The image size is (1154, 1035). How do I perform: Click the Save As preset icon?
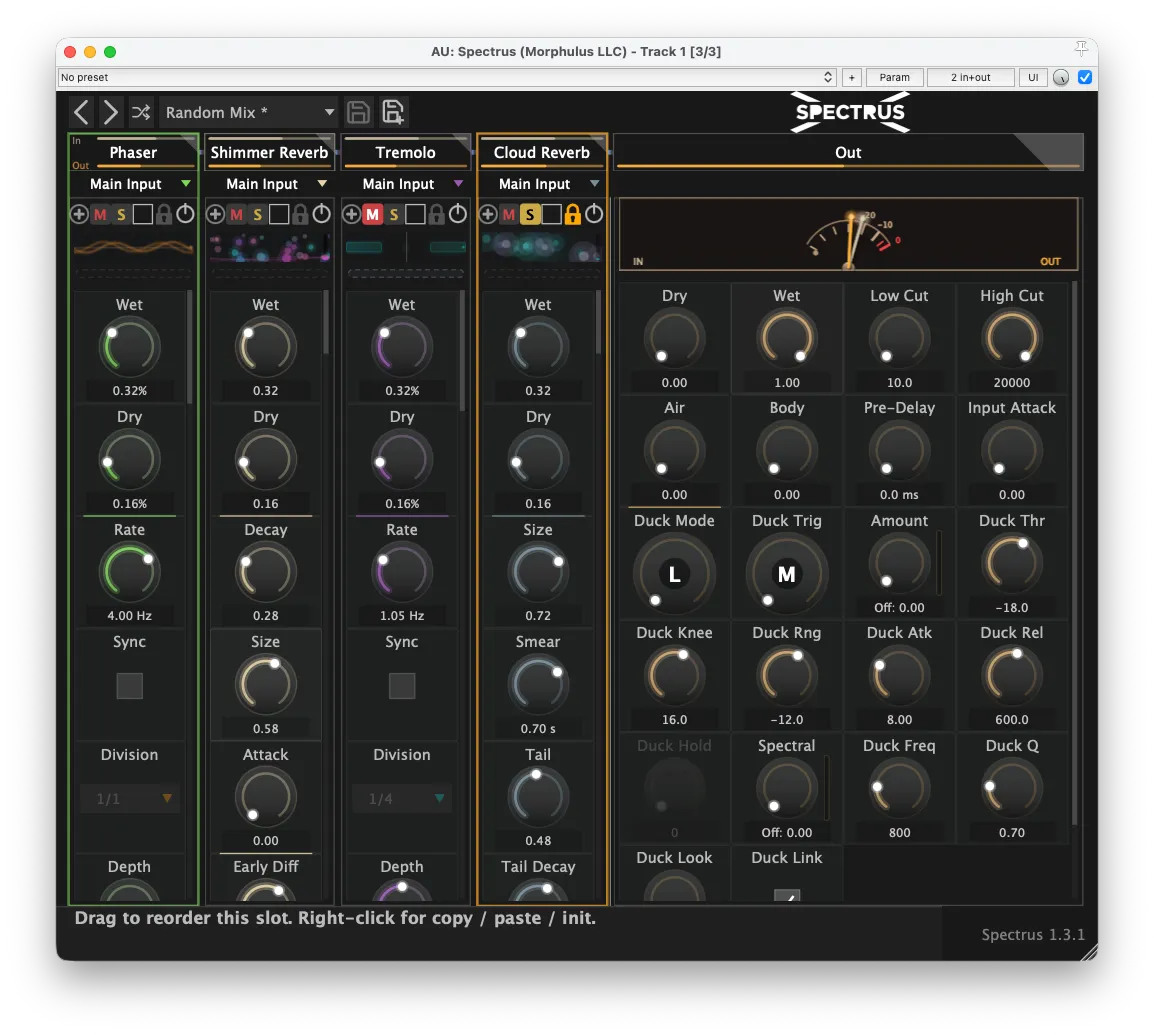(393, 112)
